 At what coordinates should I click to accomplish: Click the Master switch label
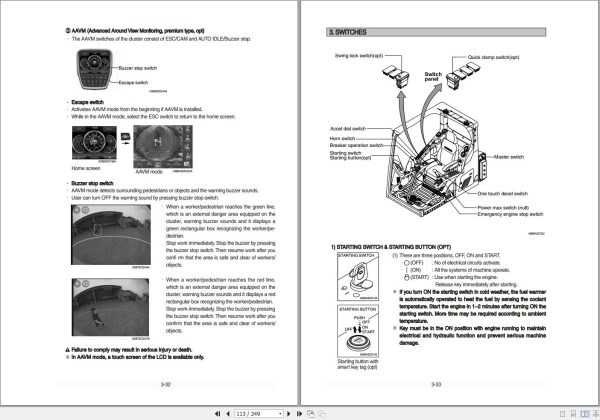509,157
